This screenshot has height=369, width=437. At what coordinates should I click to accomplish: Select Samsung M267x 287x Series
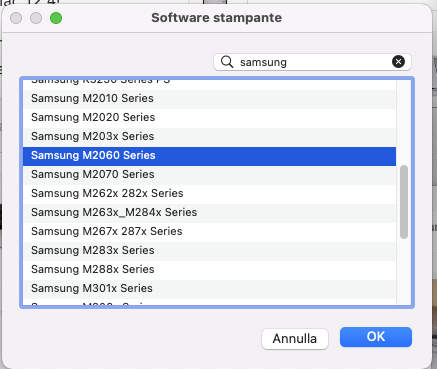(x=209, y=231)
